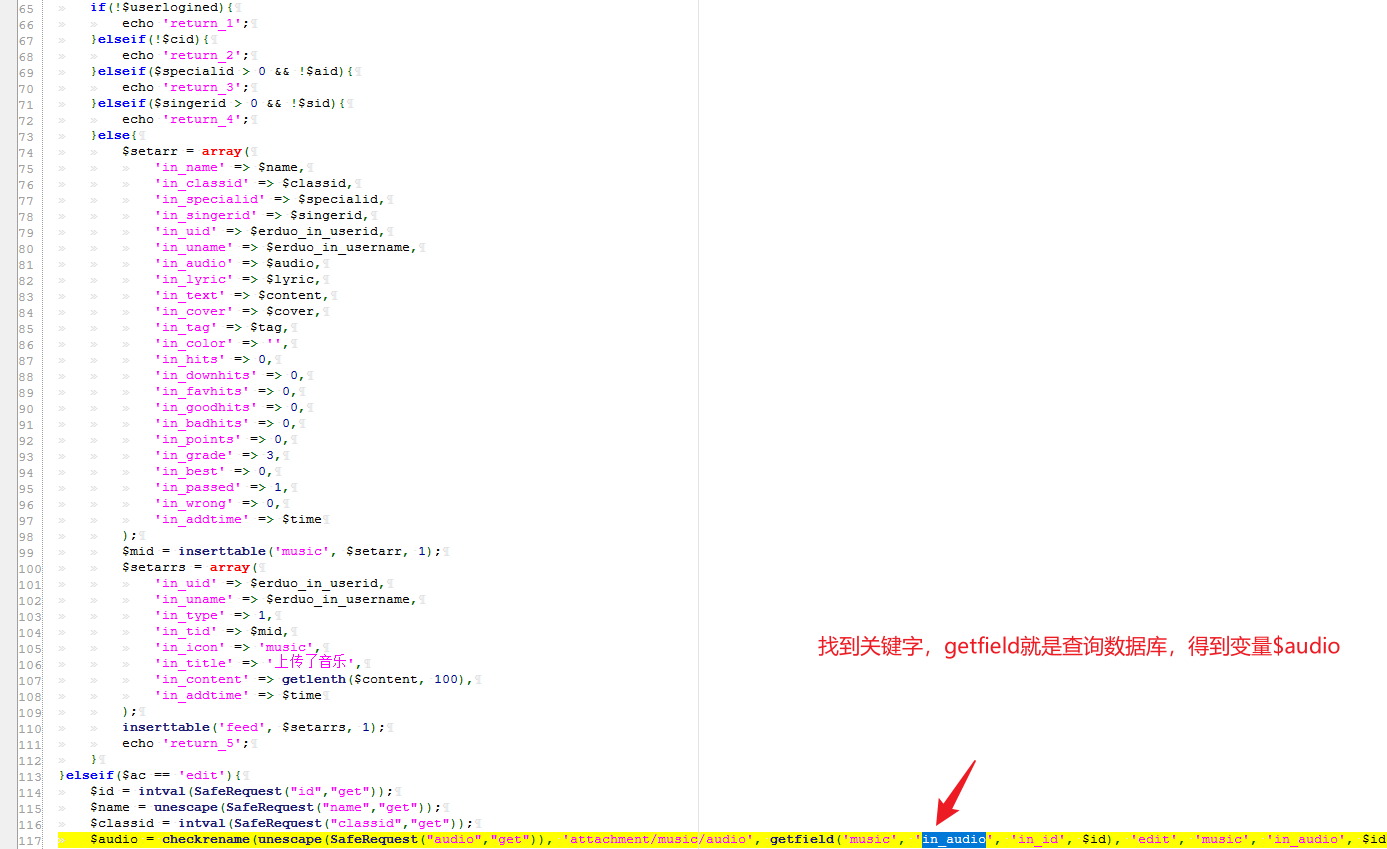The width and height of the screenshot is (1387, 849).
Task: Click line number 65 in the gutter
Action: [x=29, y=7]
